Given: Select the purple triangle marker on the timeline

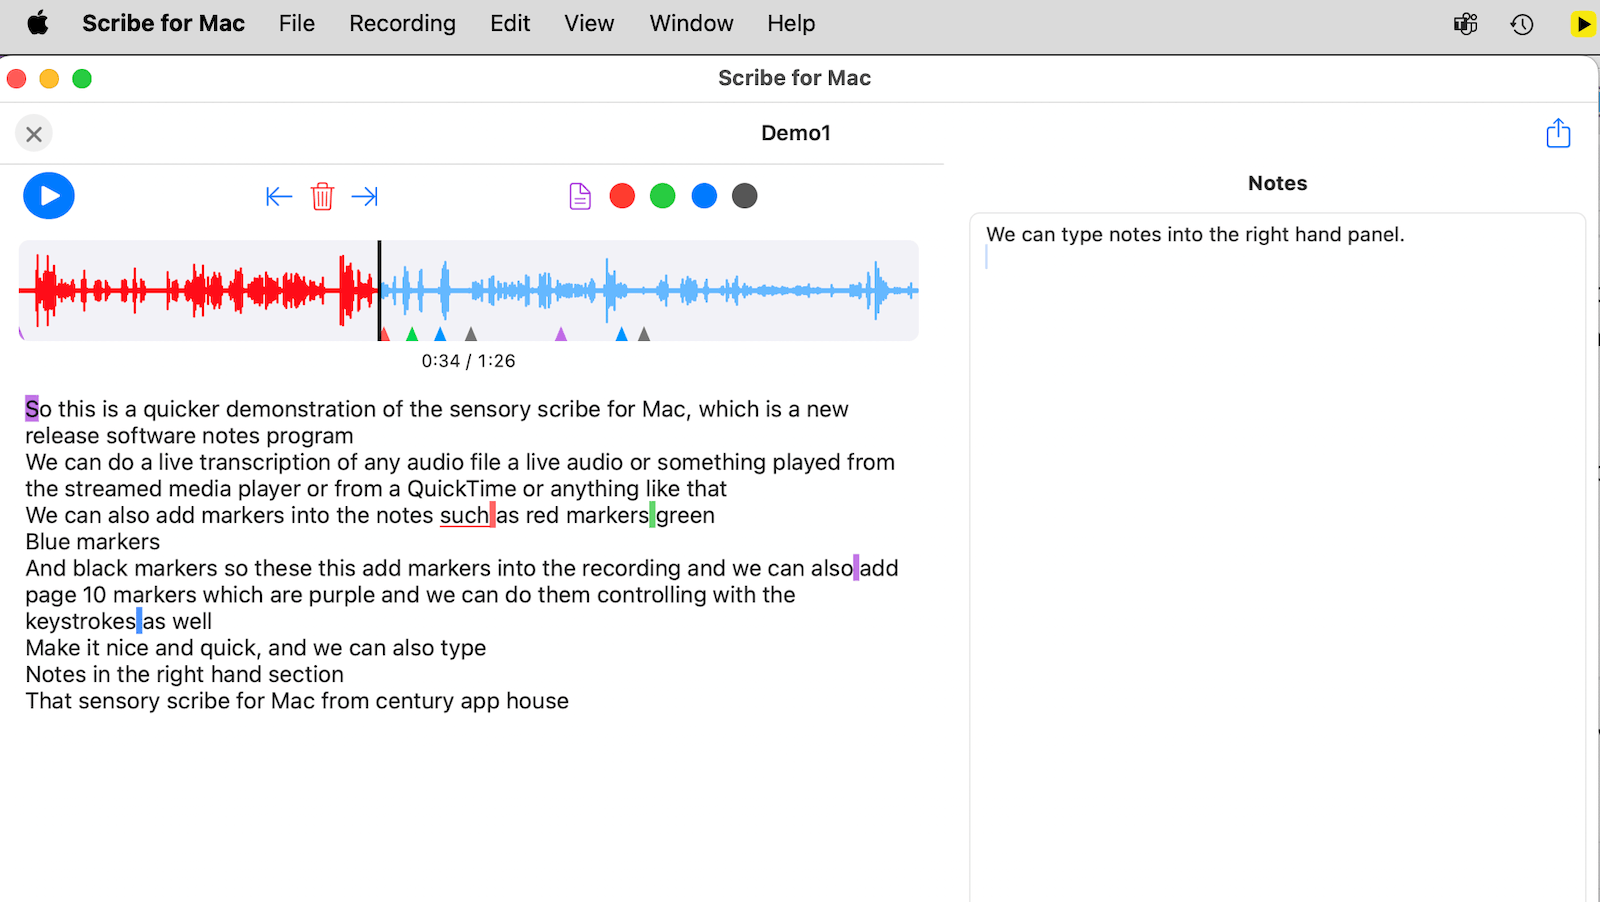Looking at the screenshot, I should pyautogui.click(x=563, y=336).
